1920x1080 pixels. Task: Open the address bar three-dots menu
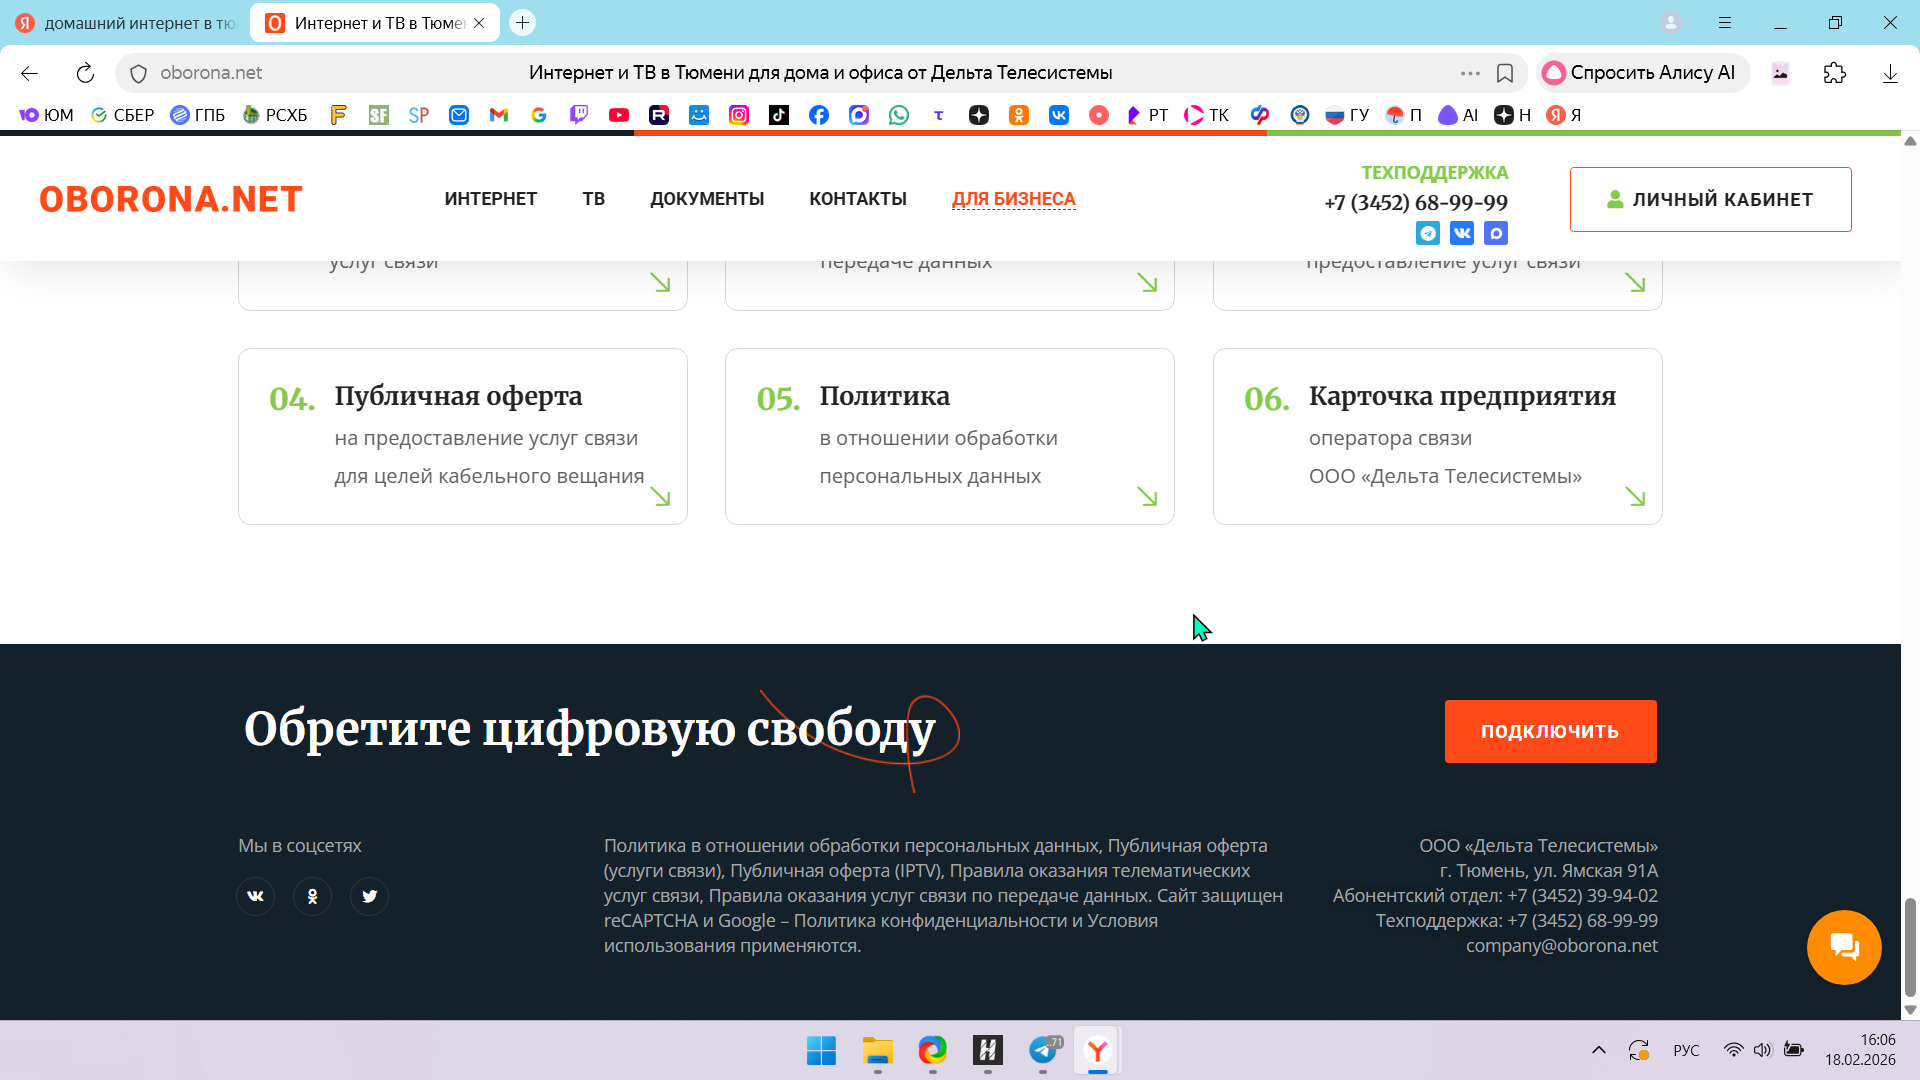1469,73
